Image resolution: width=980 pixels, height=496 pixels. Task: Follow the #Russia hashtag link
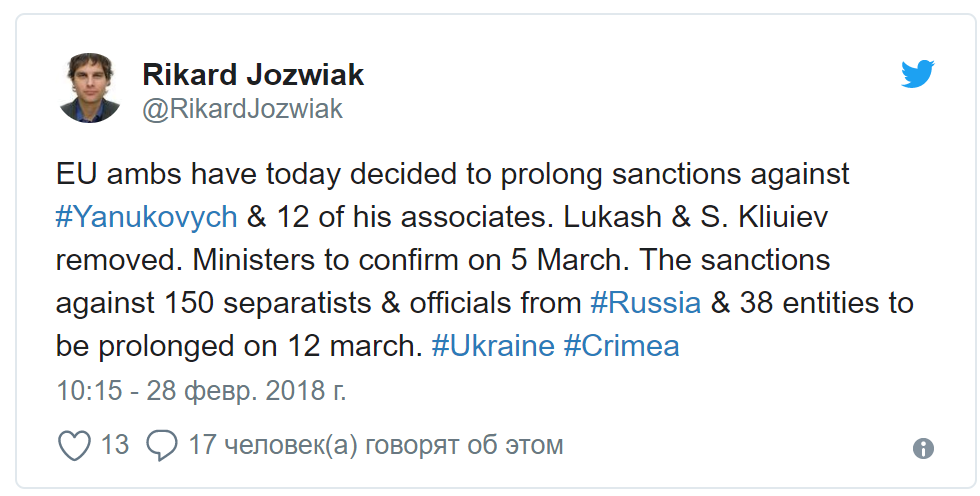pyautogui.click(x=645, y=302)
